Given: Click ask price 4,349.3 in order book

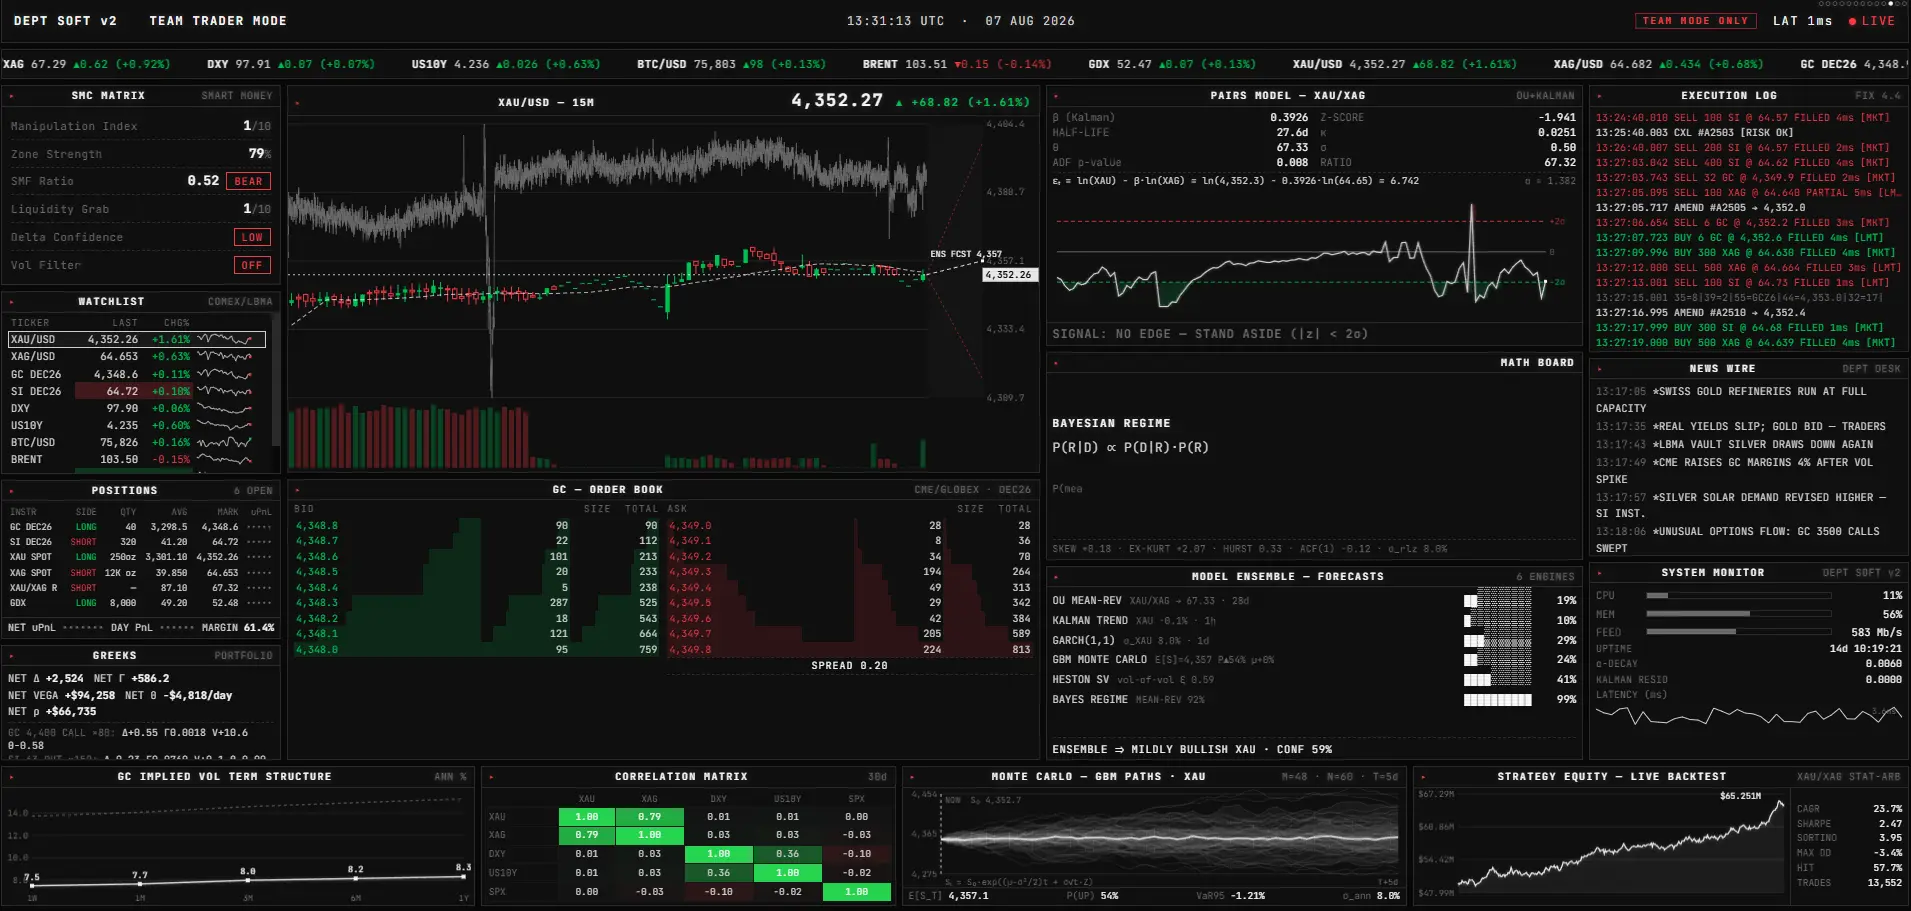Looking at the screenshot, I should click(690, 572).
